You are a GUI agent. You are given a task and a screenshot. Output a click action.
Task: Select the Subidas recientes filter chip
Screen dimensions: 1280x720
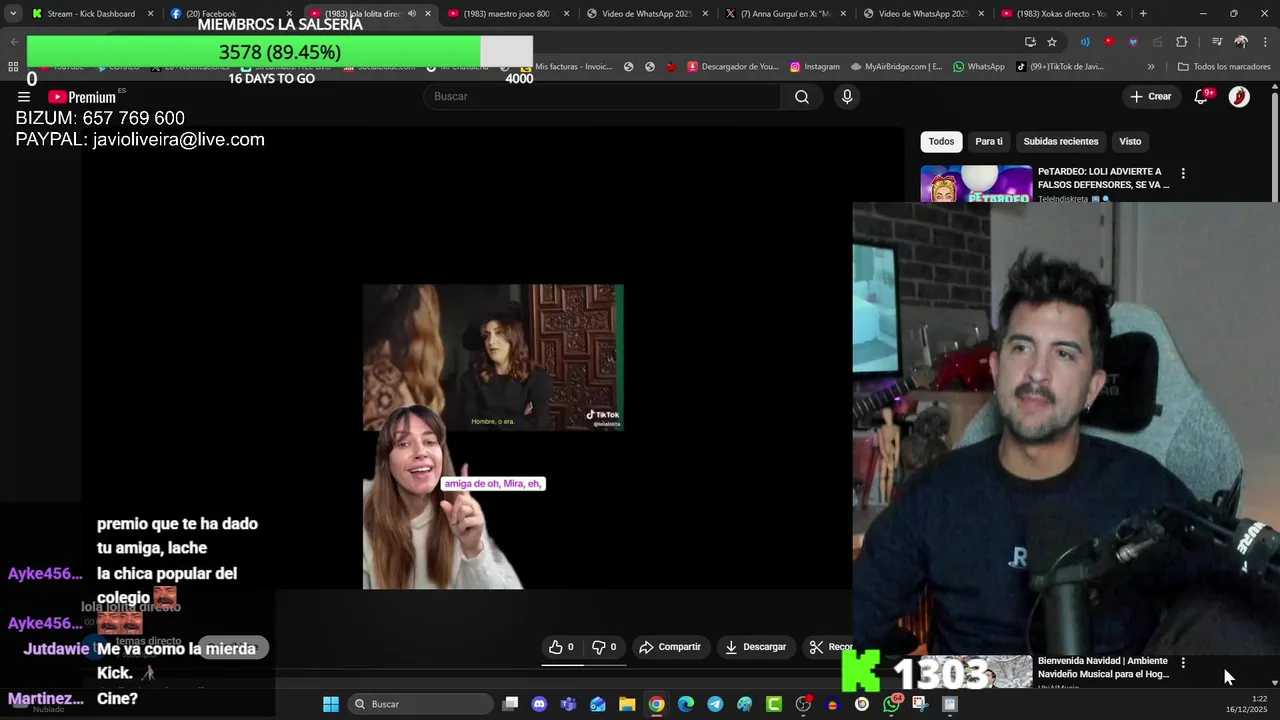(1061, 141)
